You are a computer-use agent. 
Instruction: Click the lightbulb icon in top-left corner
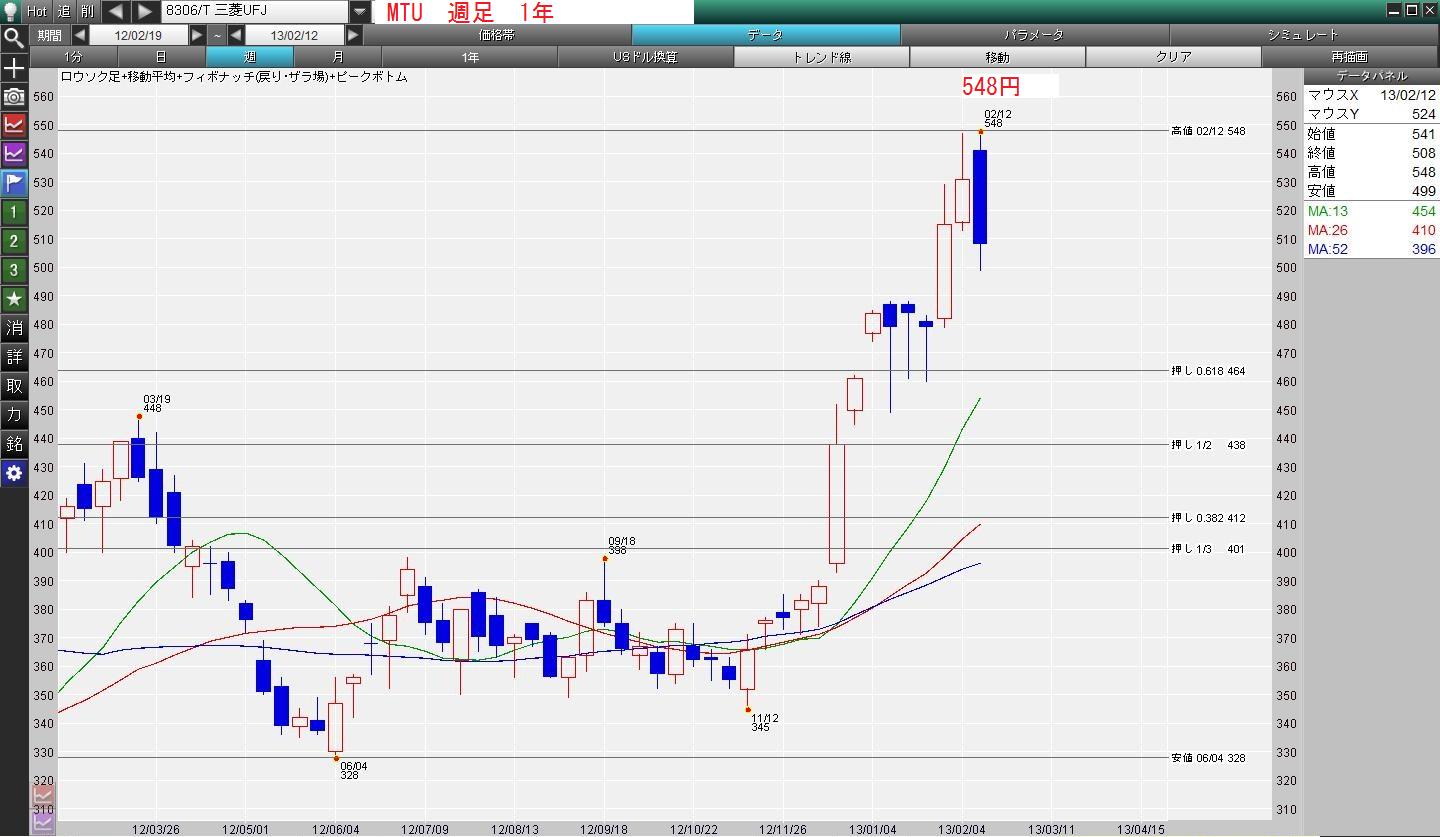pyautogui.click(x=11, y=11)
